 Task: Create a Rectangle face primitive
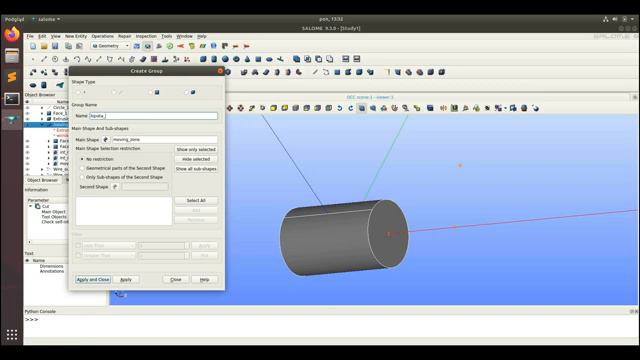258,59
